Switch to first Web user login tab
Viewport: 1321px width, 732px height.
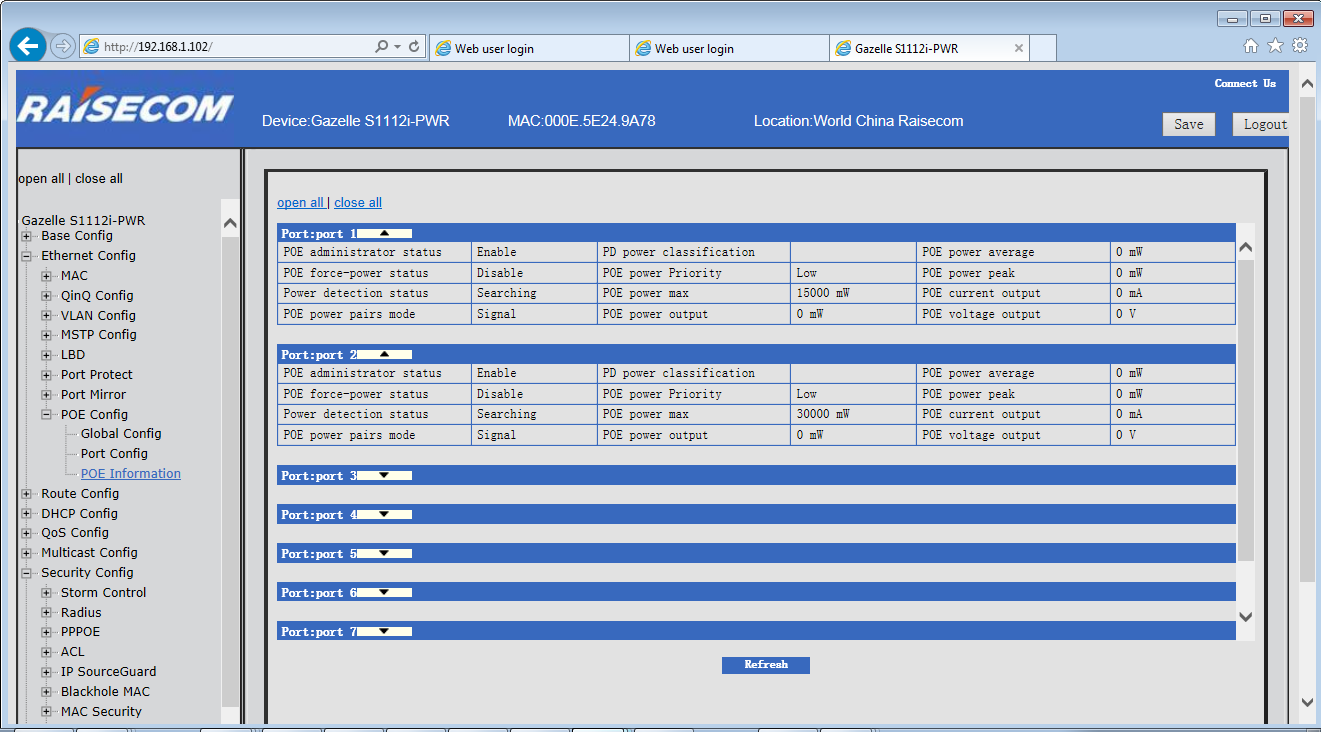coord(529,48)
